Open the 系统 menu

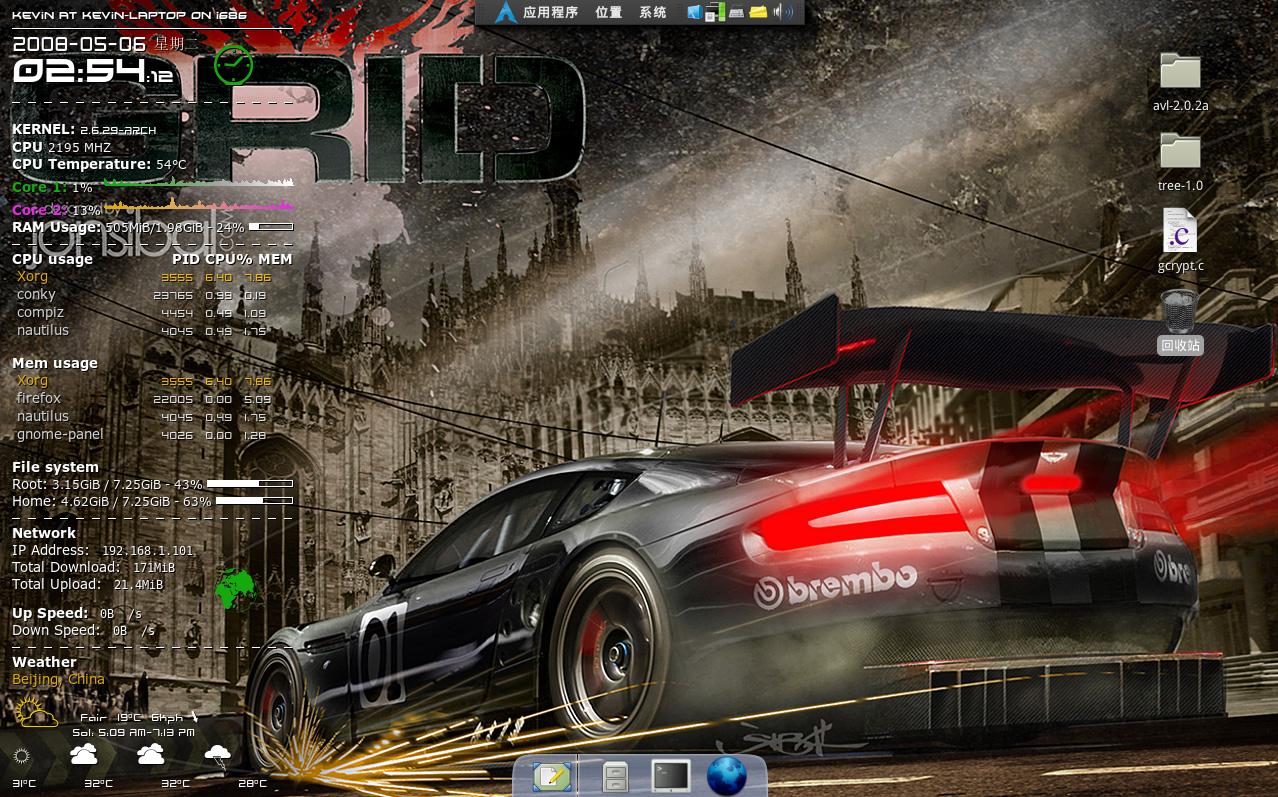[653, 13]
